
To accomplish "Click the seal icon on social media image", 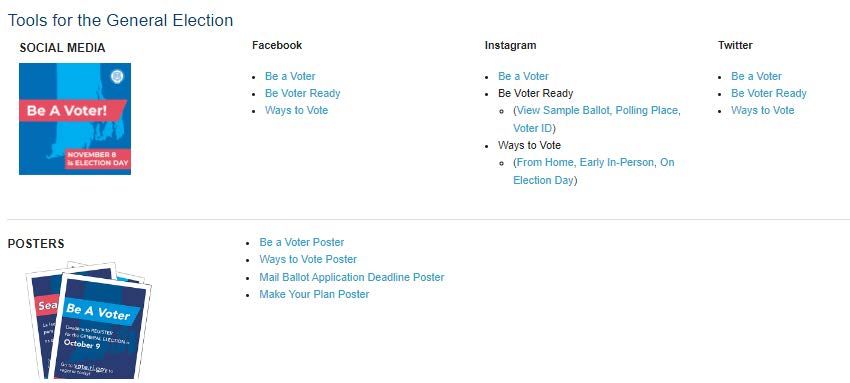I will (117, 76).
